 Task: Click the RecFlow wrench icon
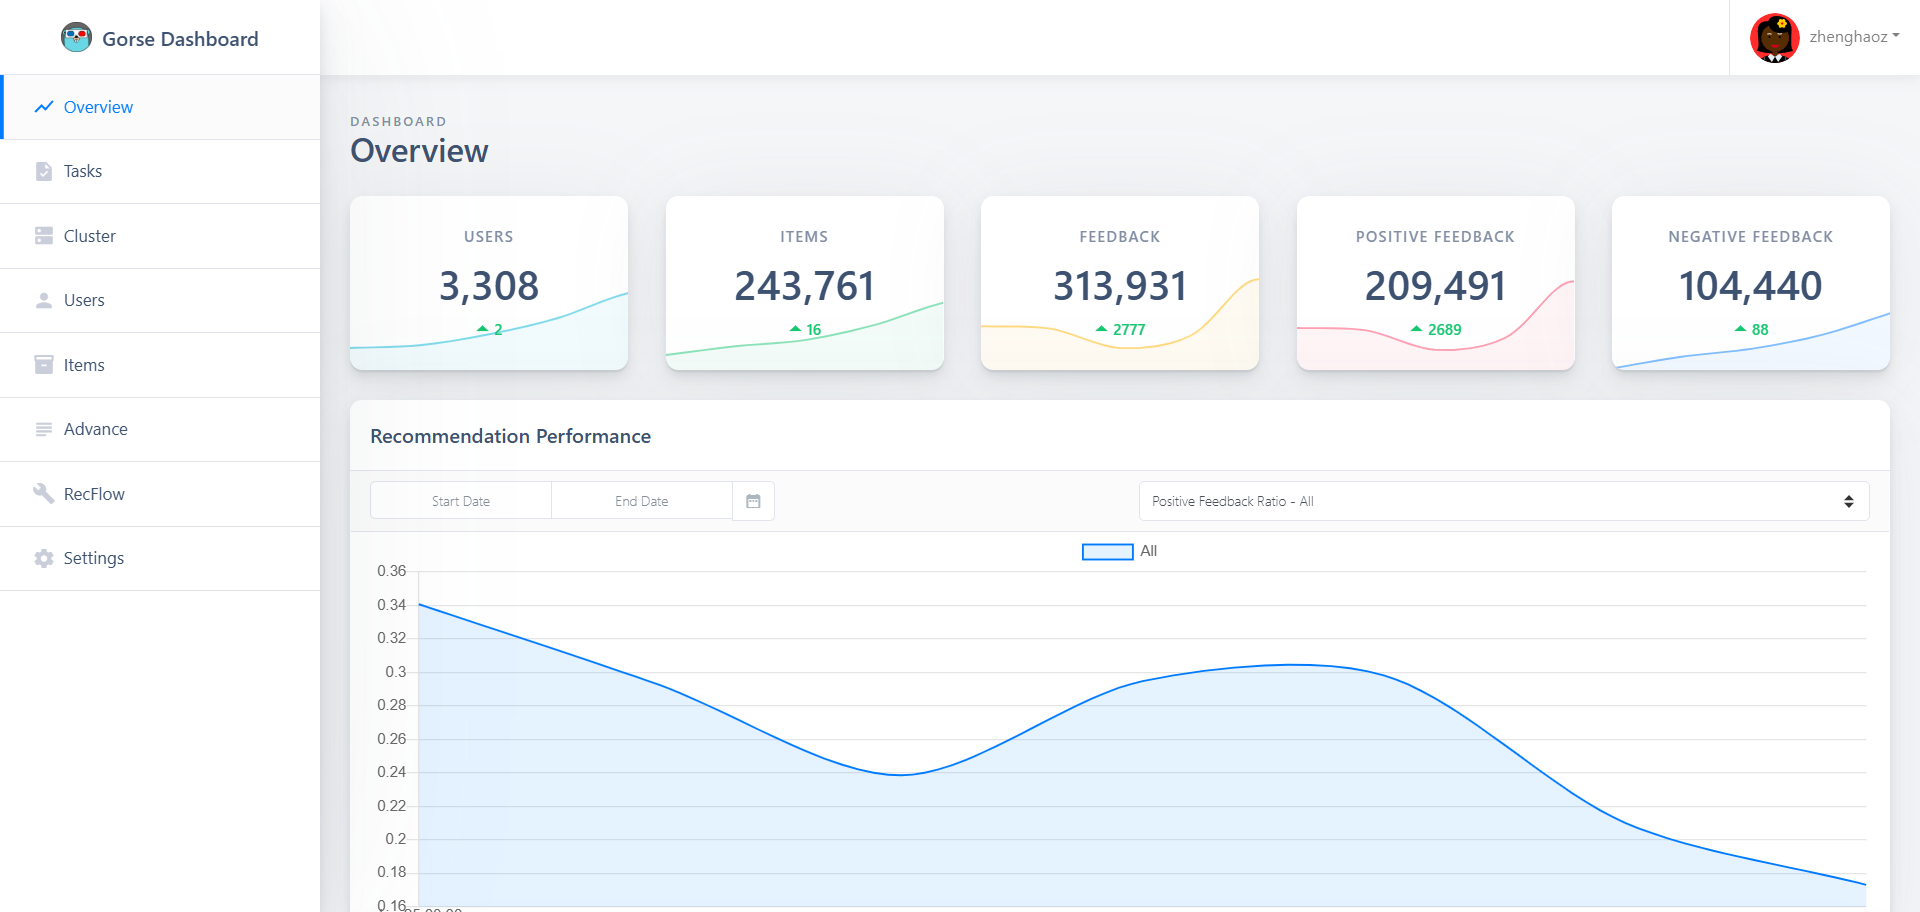pos(44,494)
